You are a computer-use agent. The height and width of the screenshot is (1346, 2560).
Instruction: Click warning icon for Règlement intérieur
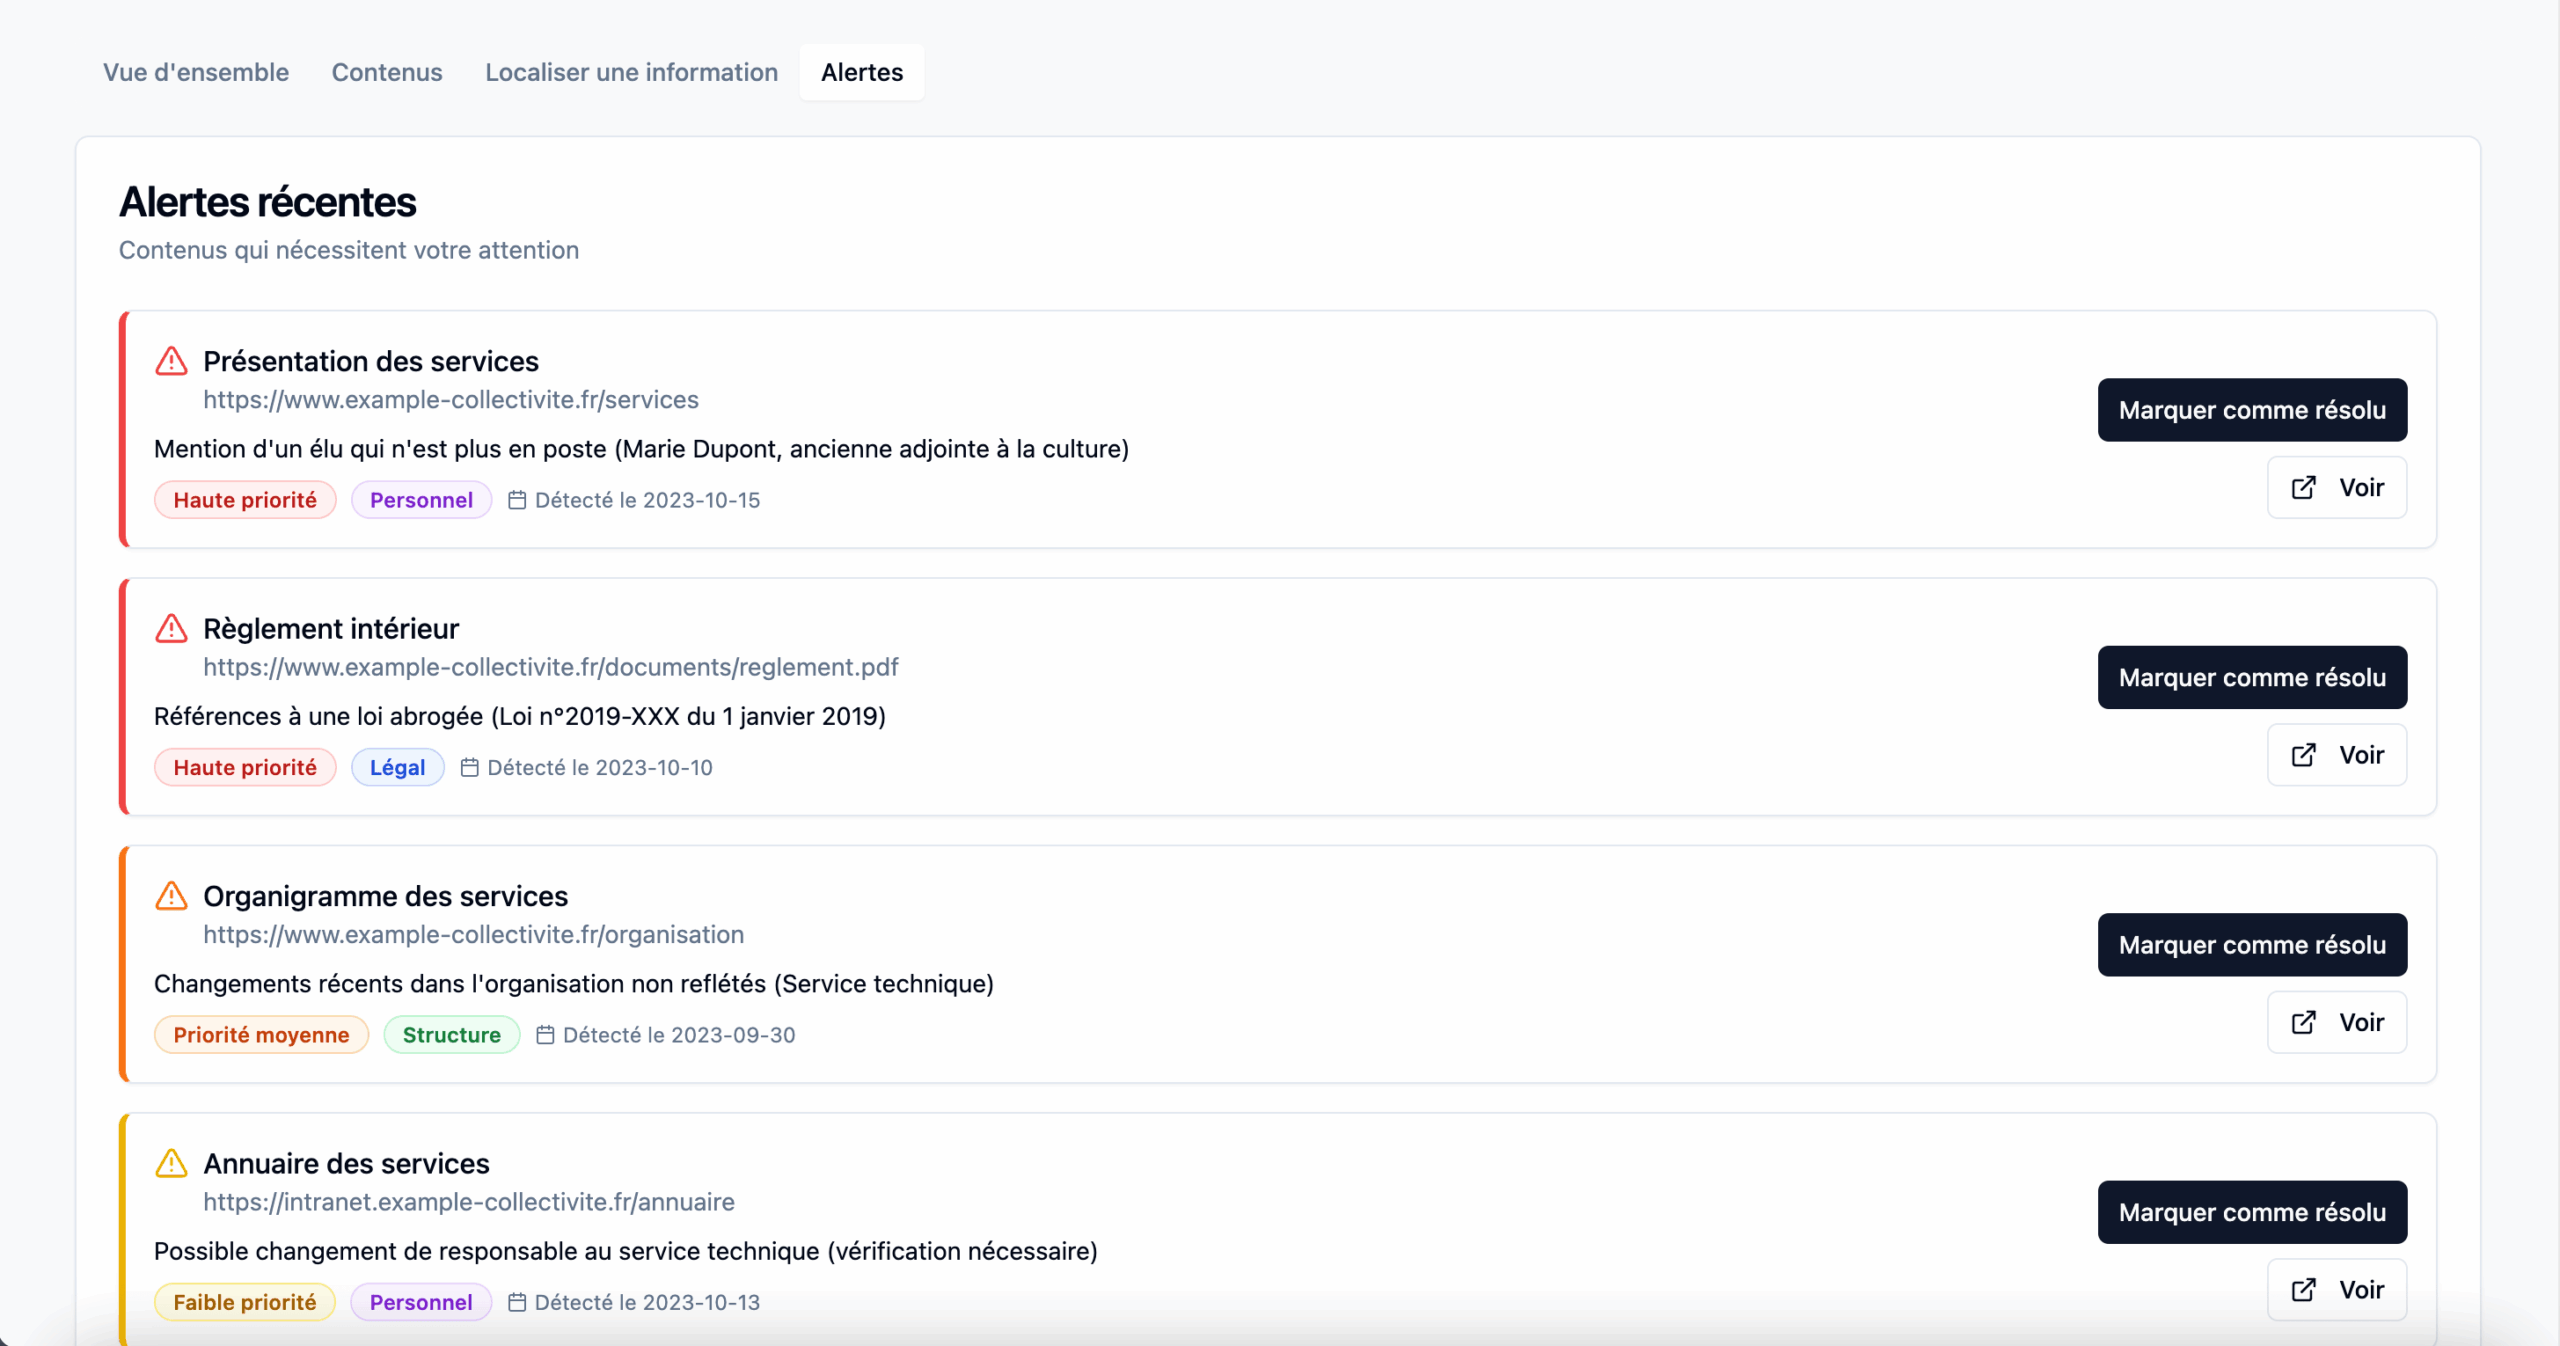pos(172,628)
